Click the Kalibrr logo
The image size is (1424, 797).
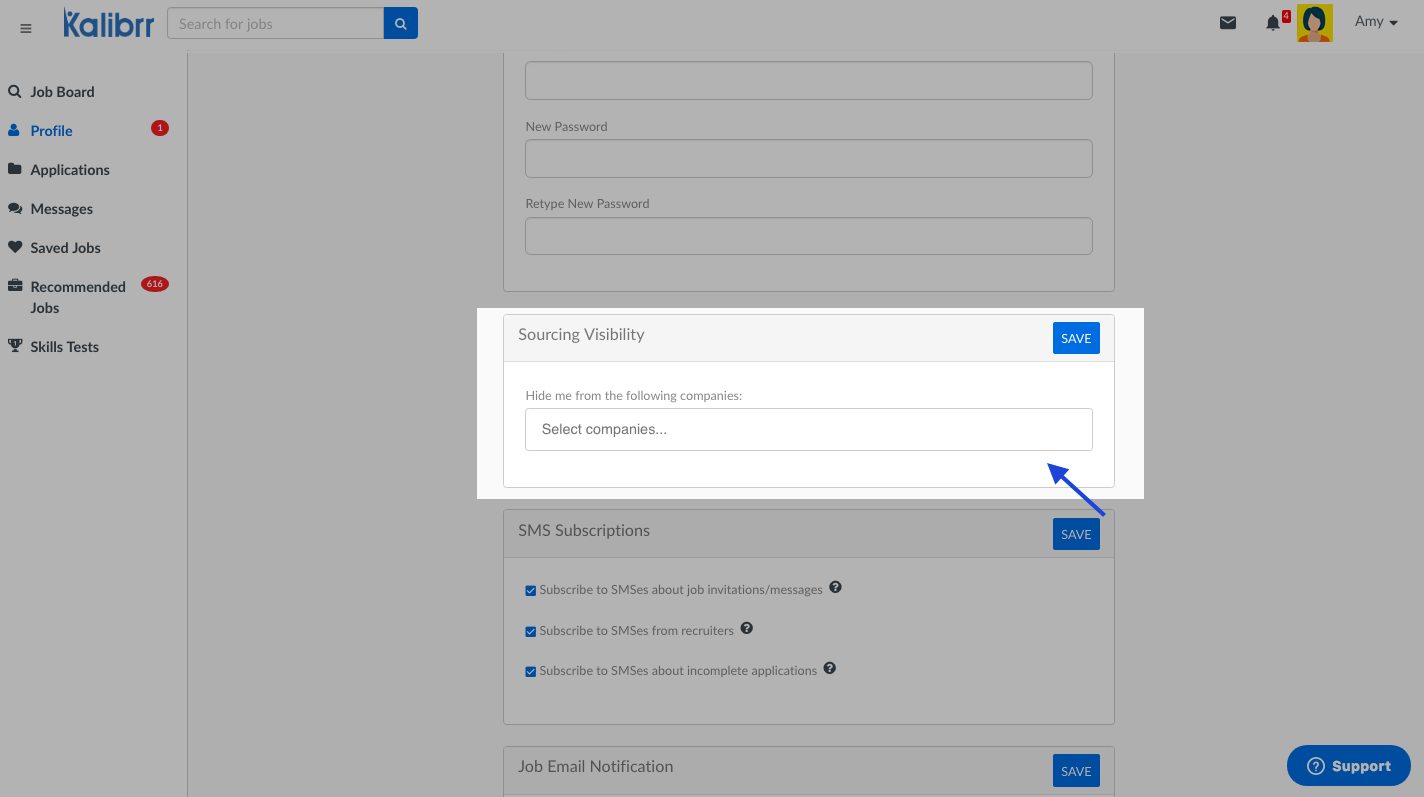(108, 23)
